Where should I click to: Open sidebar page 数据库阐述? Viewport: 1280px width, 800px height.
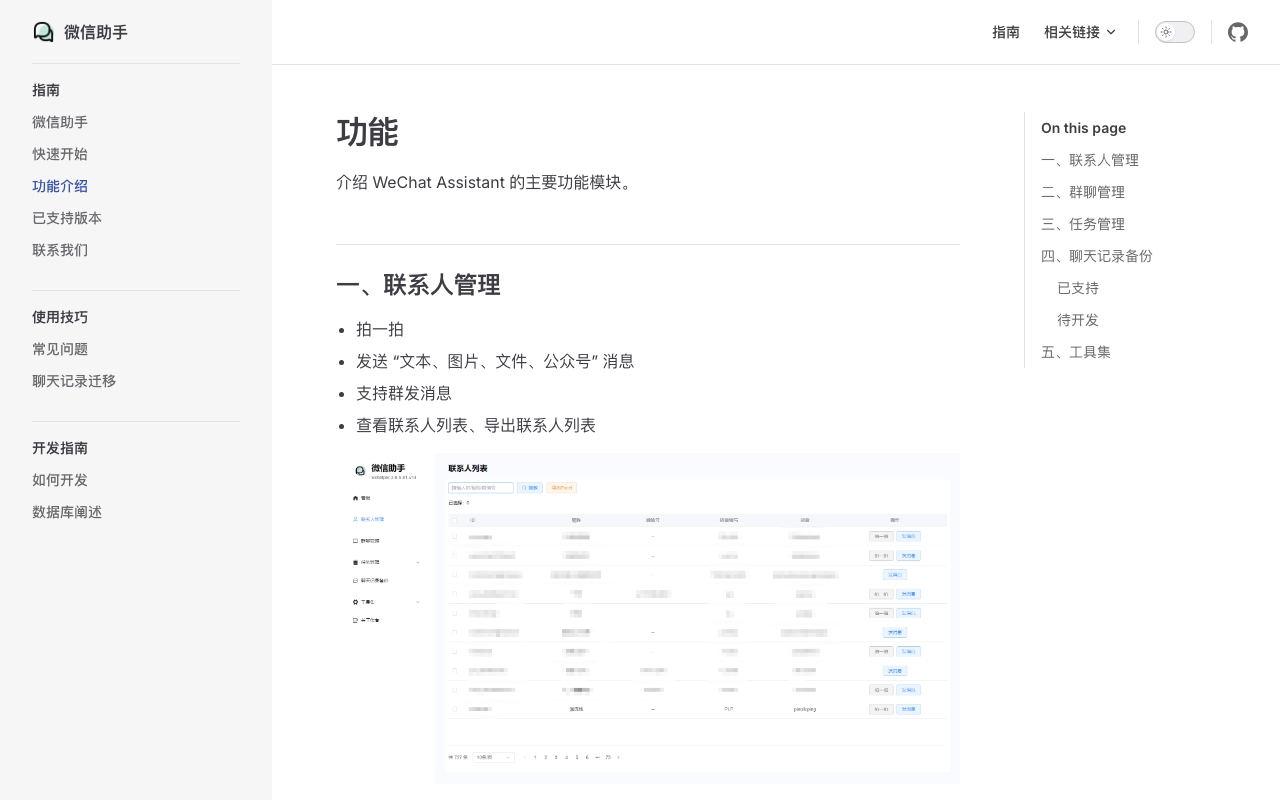[67, 512]
